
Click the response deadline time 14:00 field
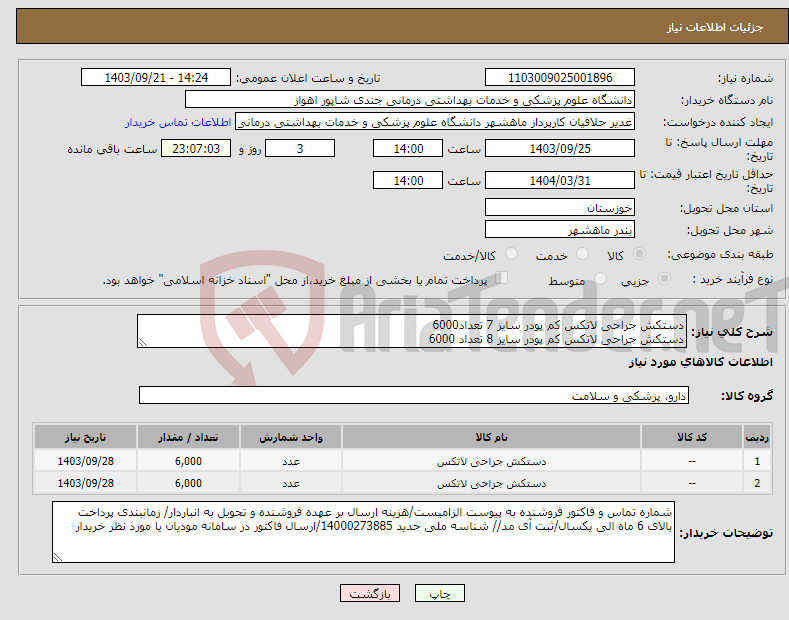[x=408, y=148]
